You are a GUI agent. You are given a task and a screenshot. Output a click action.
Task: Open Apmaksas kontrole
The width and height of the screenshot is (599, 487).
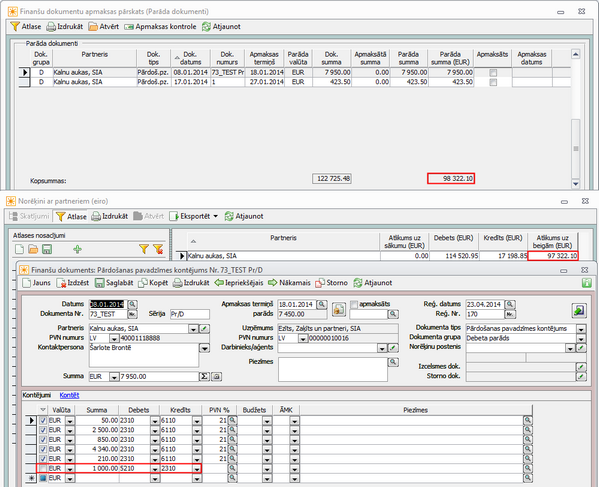[160, 27]
